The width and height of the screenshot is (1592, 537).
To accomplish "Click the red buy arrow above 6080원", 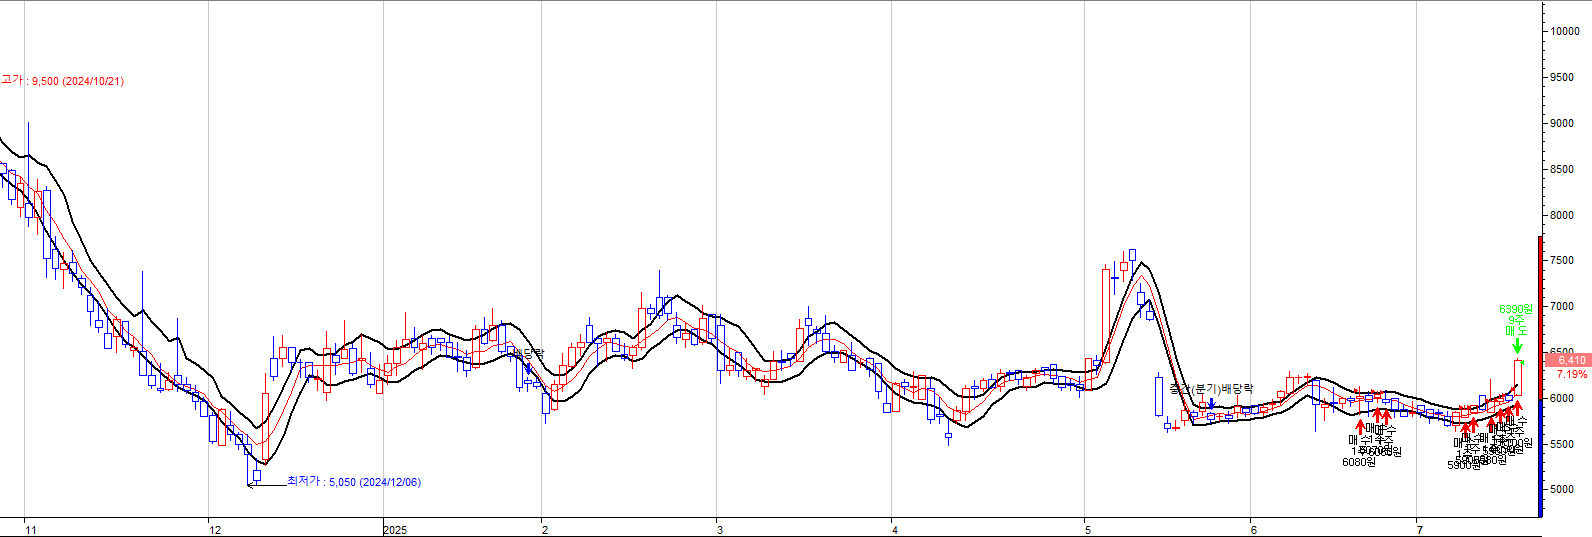I will (x=1359, y=428).
